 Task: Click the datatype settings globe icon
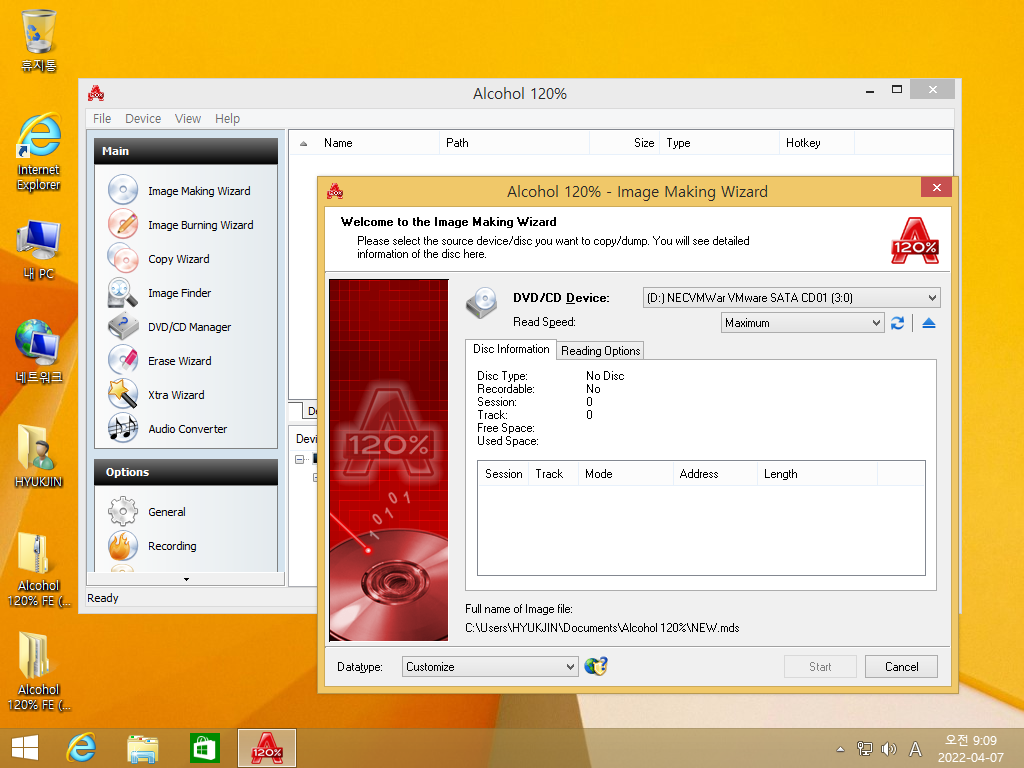(596, 666)
